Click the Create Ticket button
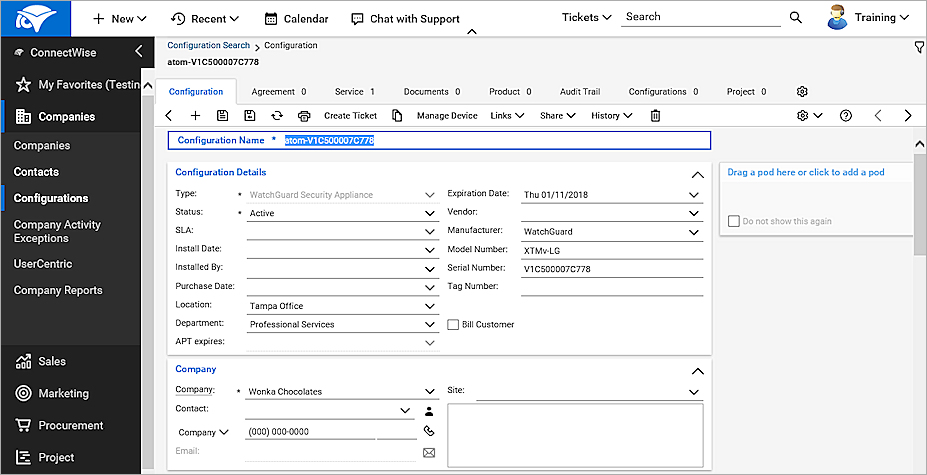The width and height of the screenshot is (927, 475). click(x=350, y=116)
